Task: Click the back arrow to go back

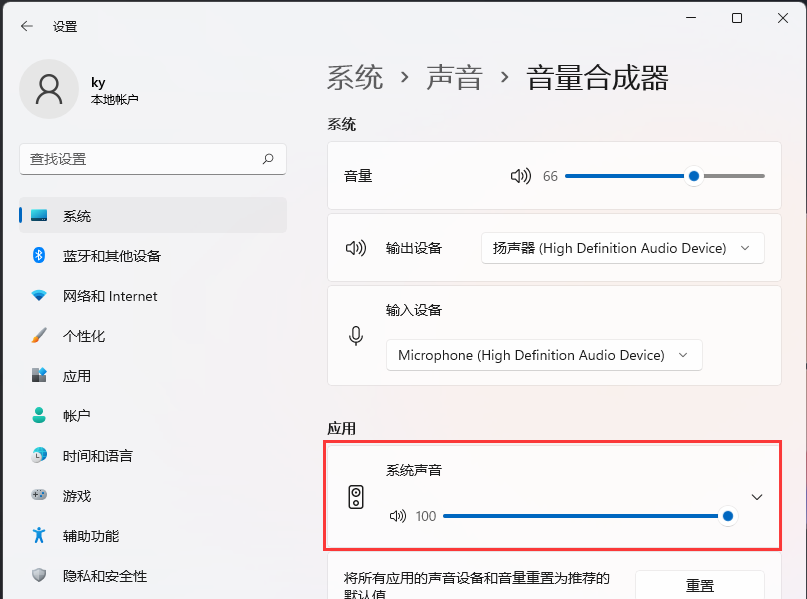Action: [x=27, y=27]
